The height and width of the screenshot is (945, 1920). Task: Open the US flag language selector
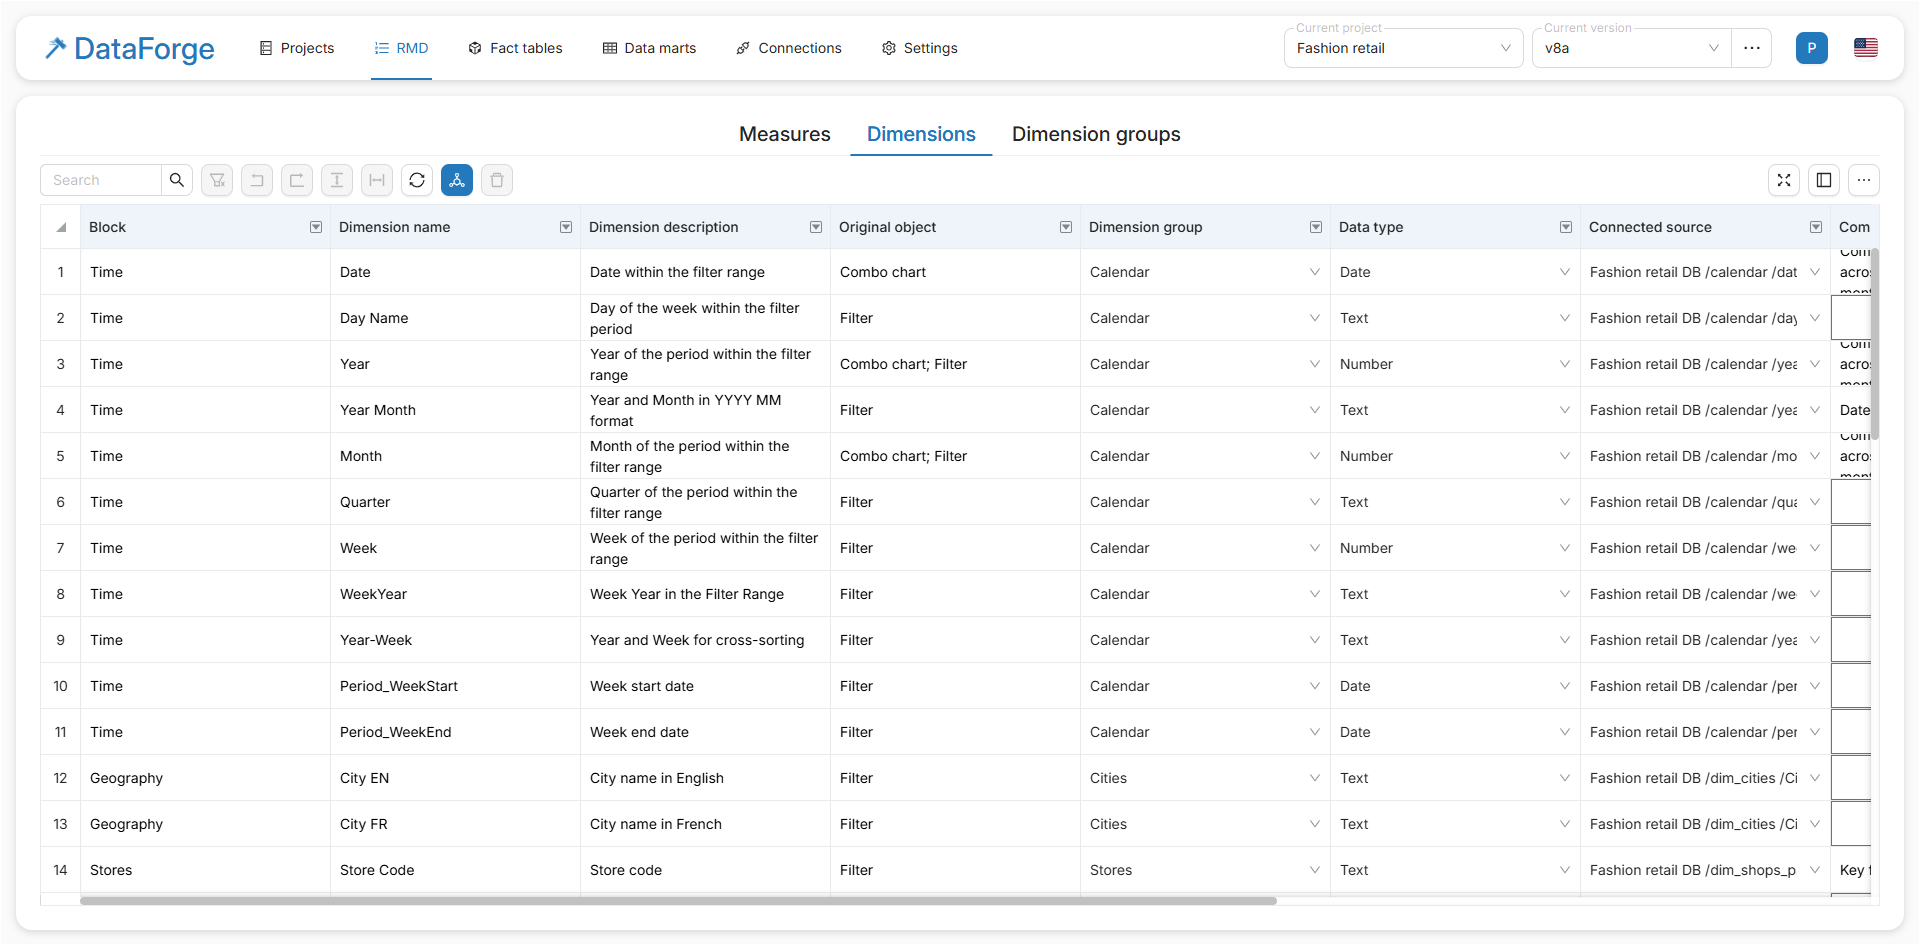pyautogui.click(x=1865, y=48)
